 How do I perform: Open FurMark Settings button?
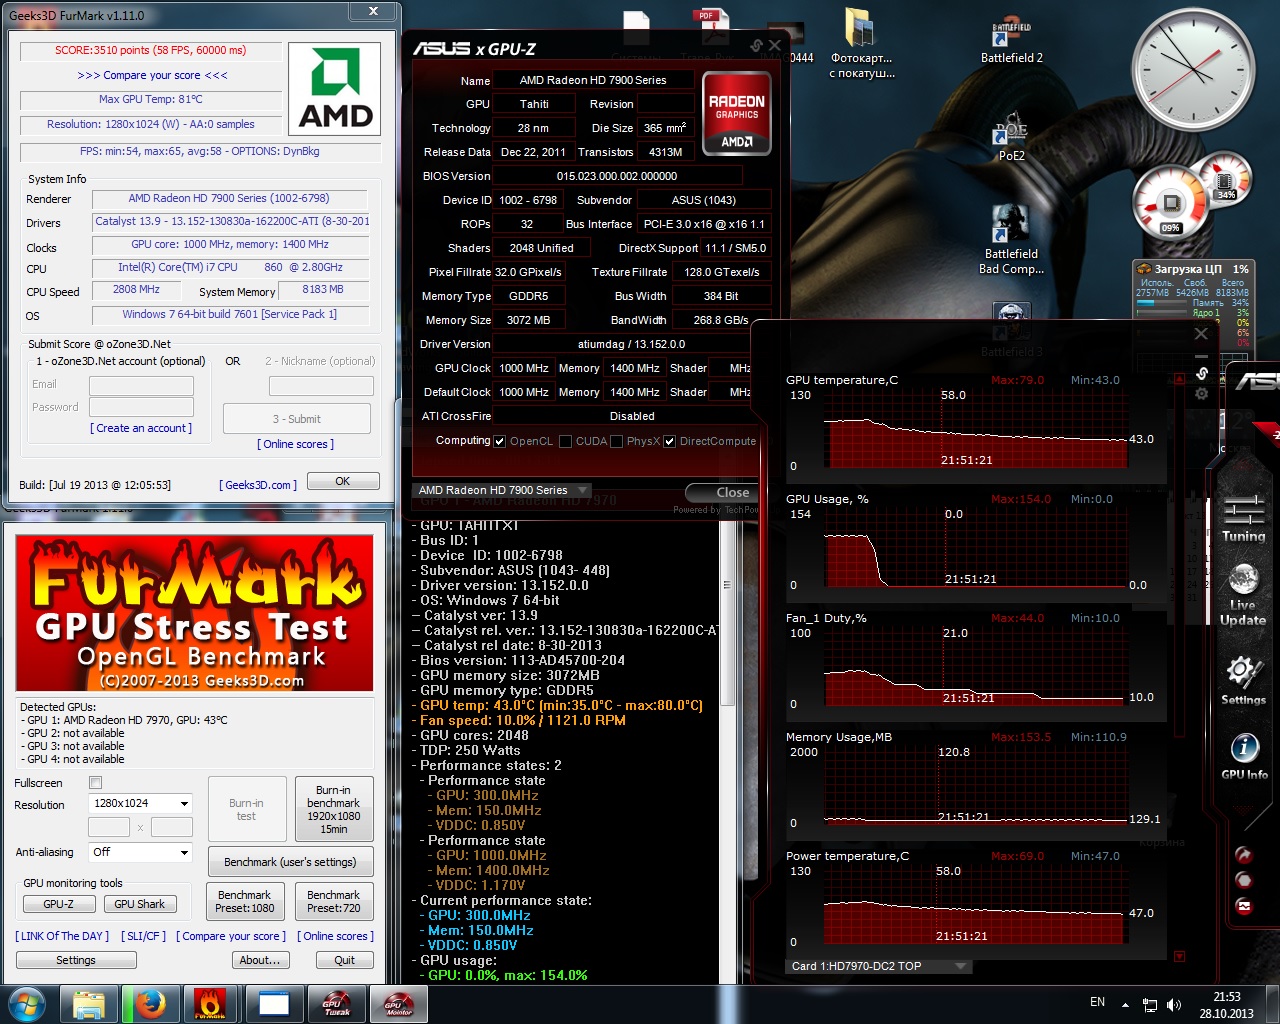[x=76, y=960]
